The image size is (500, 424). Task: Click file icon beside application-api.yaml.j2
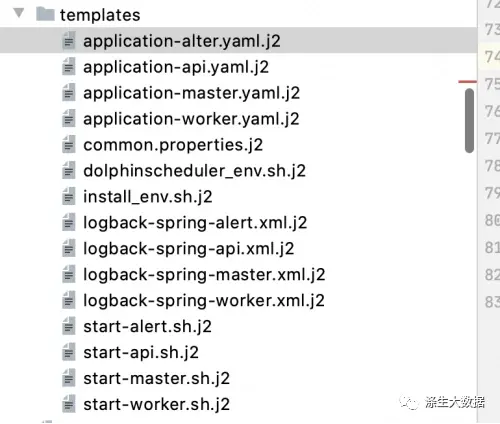tap(69, 67)
